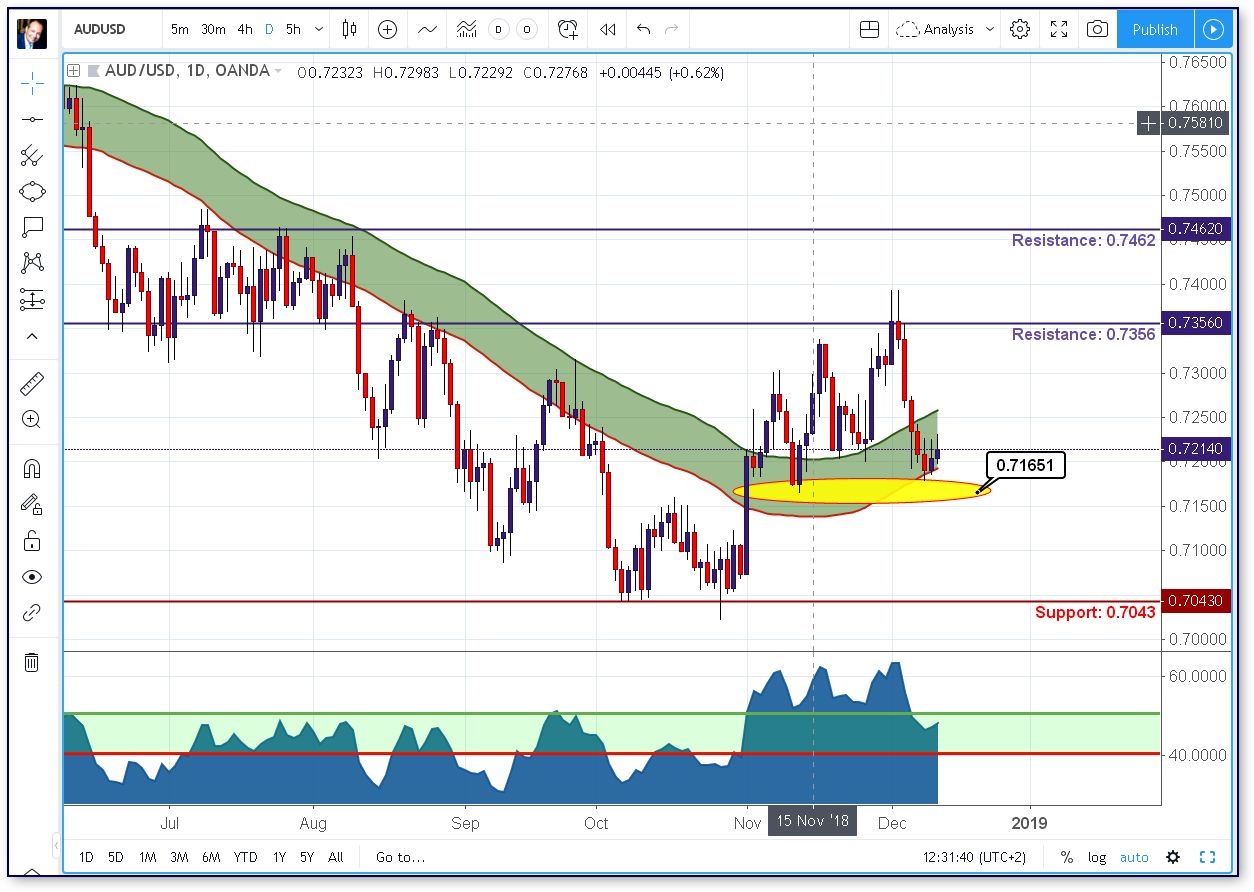Switch to 5h timeframe
This screenshot has width=1254, height=892.
click(293, 29)
